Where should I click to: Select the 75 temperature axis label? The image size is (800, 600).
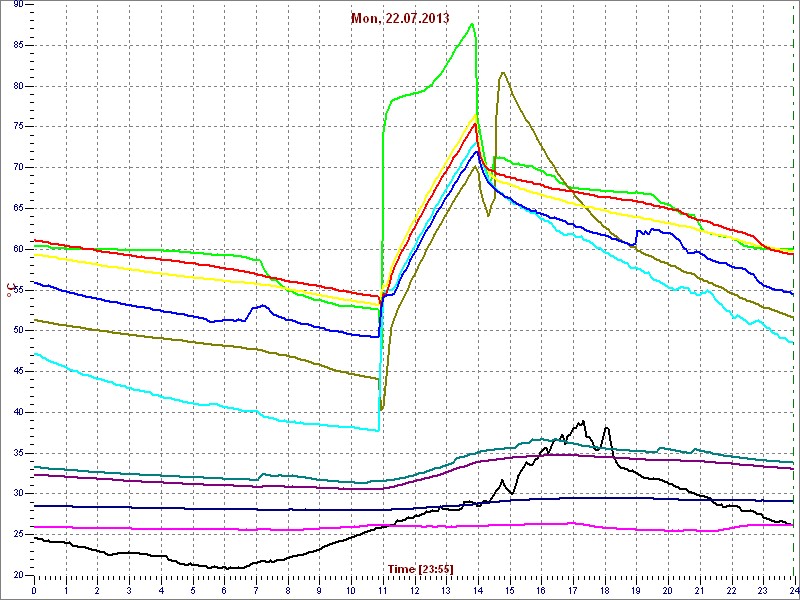[18, 127]
